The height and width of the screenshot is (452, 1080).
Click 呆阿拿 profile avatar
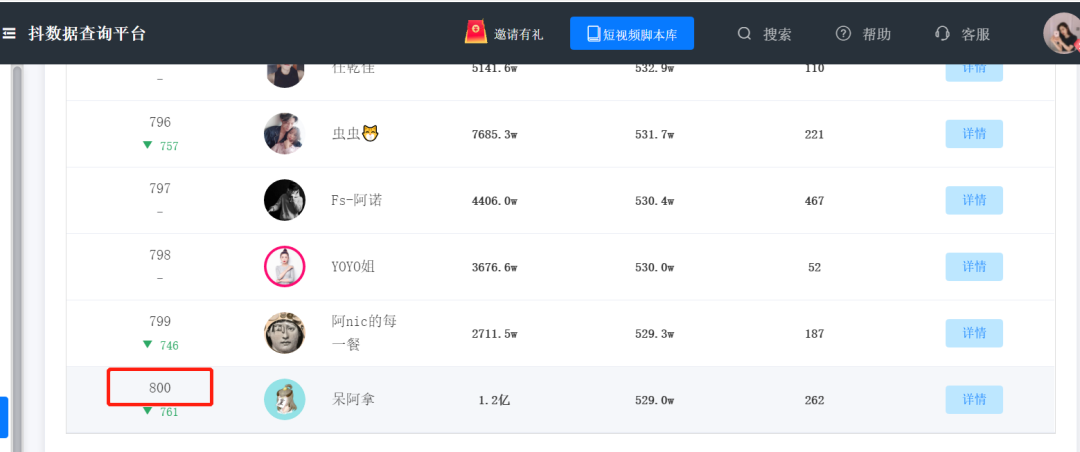pos(284,400)
